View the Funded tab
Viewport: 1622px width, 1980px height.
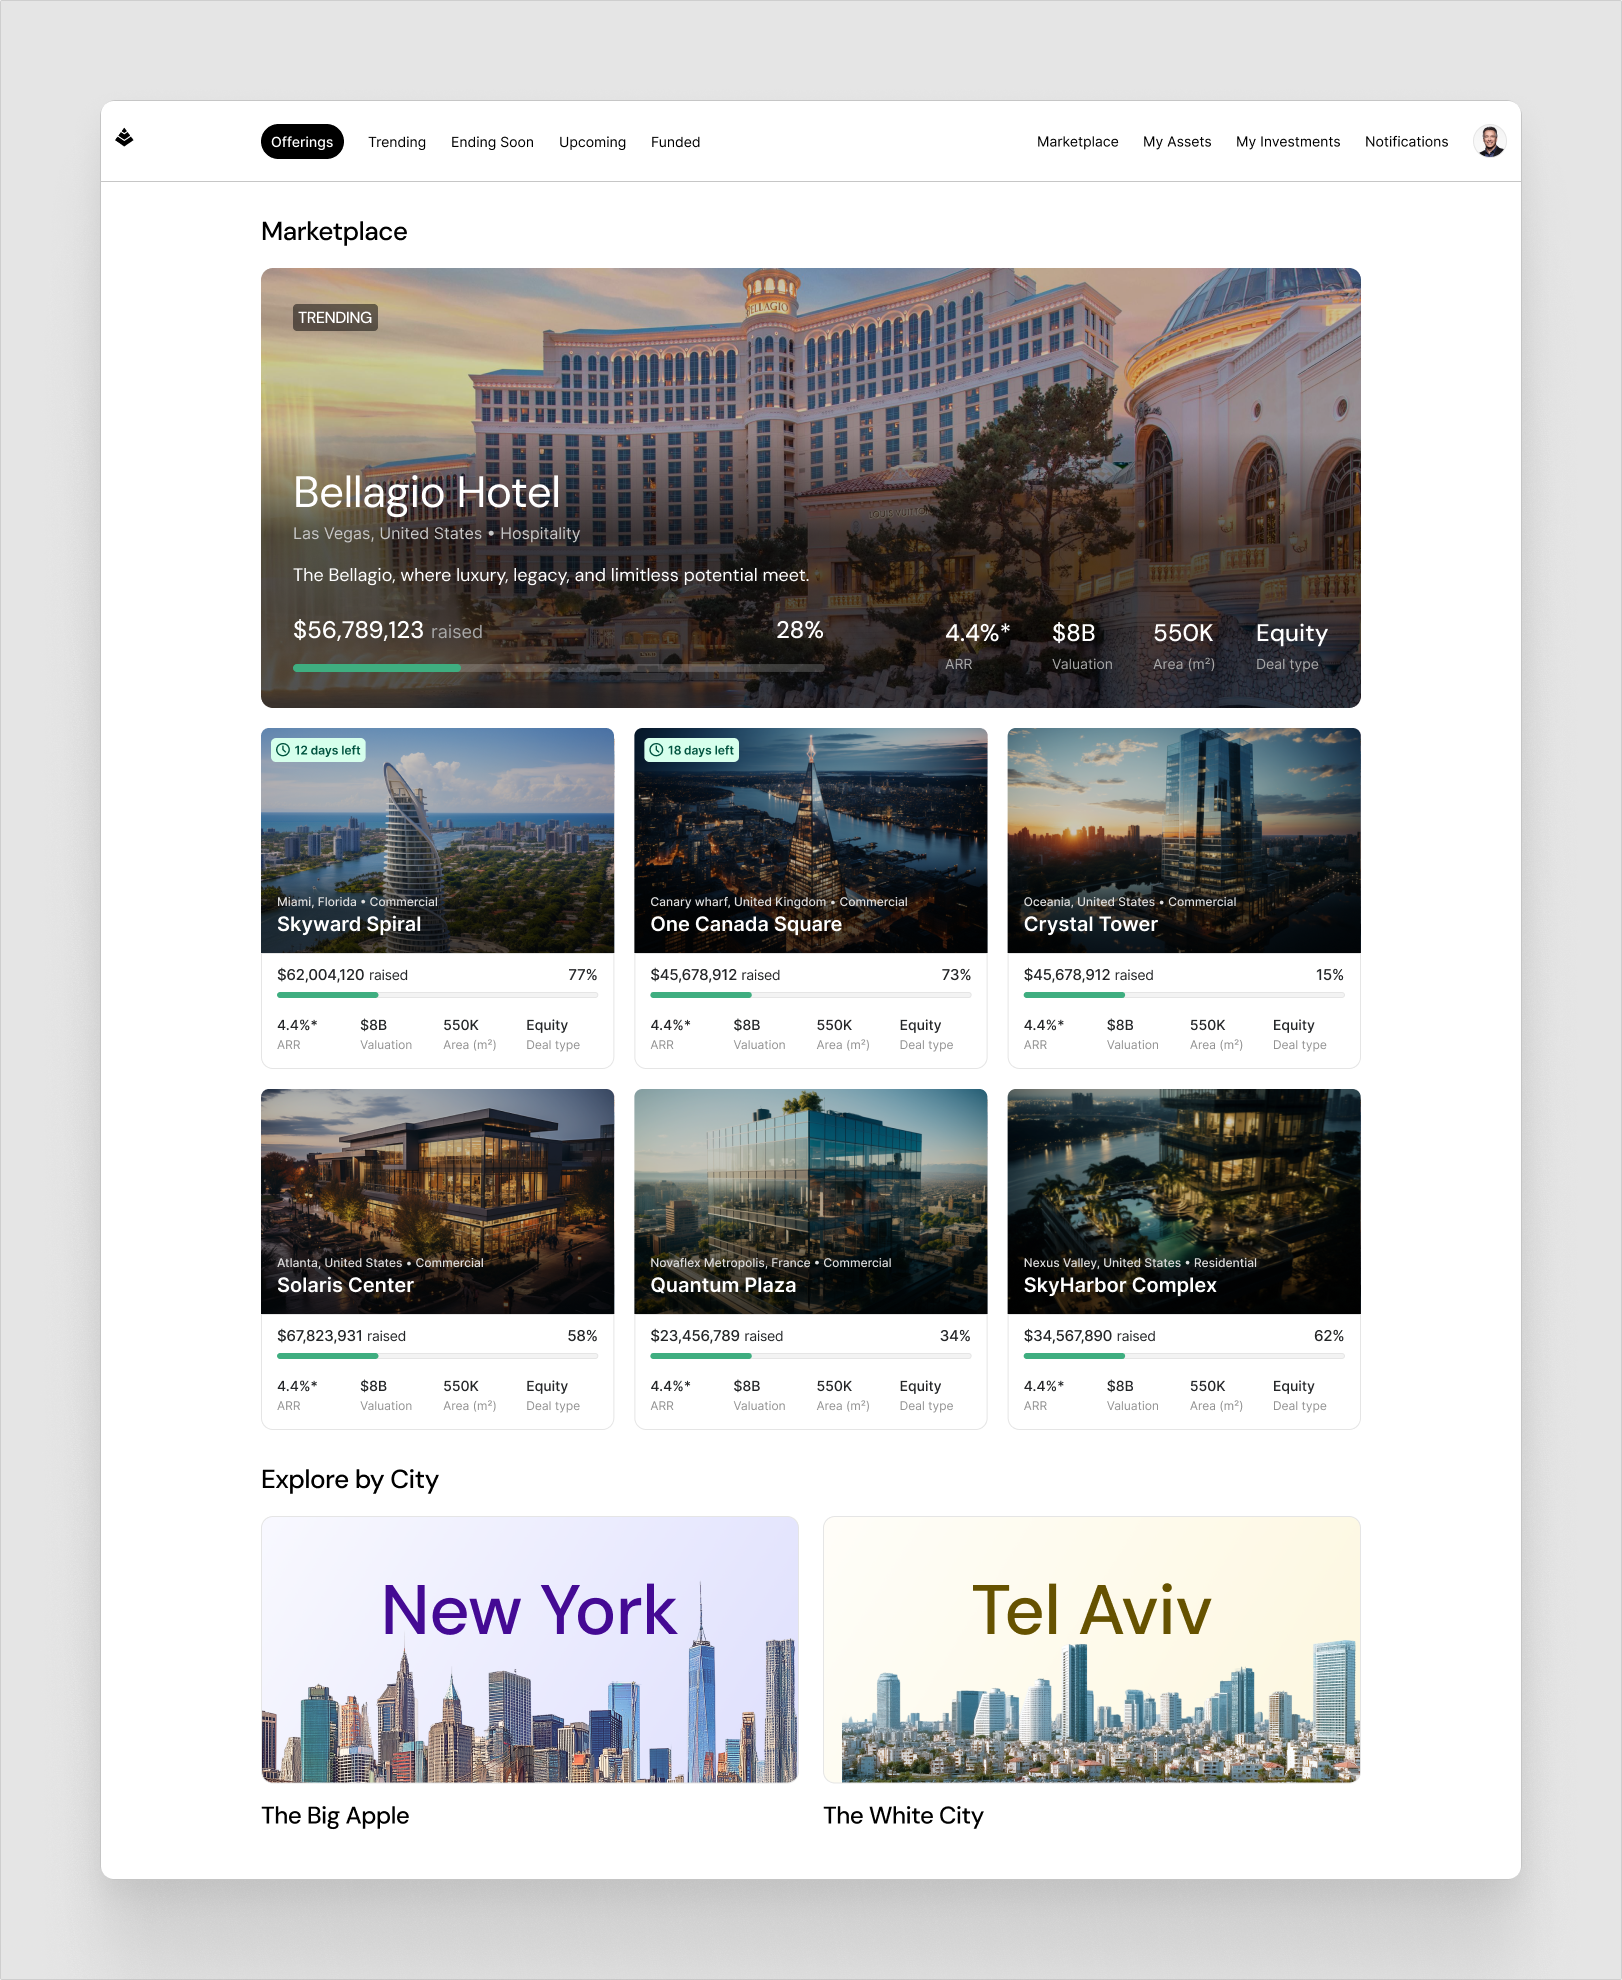(x=676, y=142)
